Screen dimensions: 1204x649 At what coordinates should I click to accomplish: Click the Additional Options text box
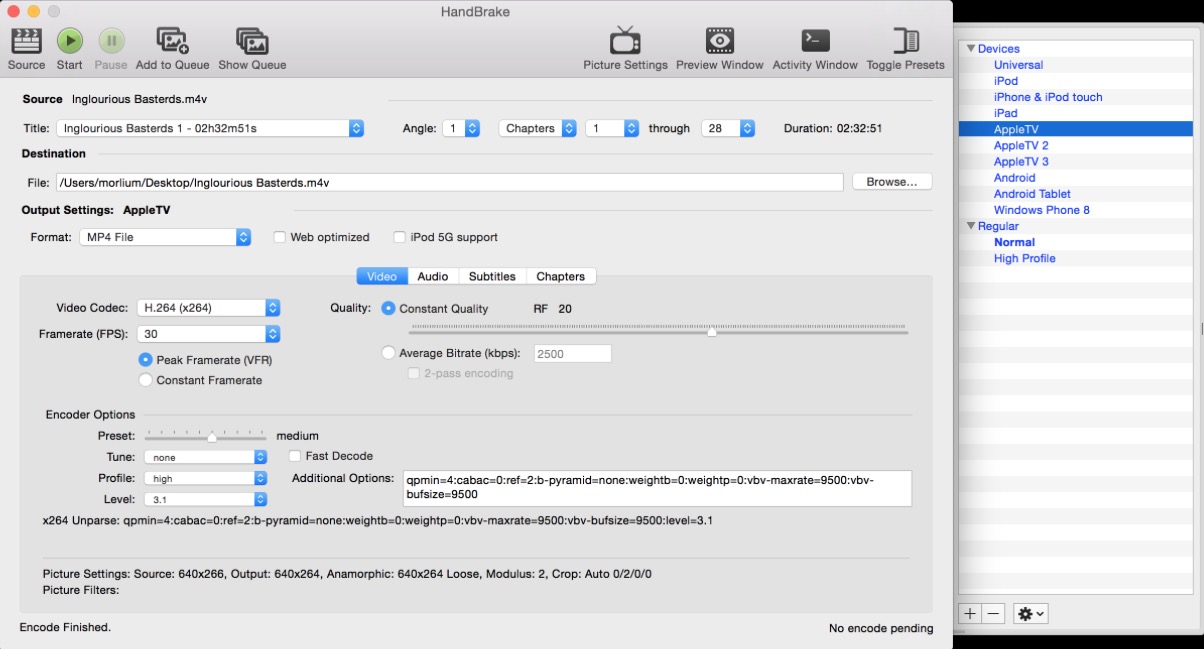657,488
